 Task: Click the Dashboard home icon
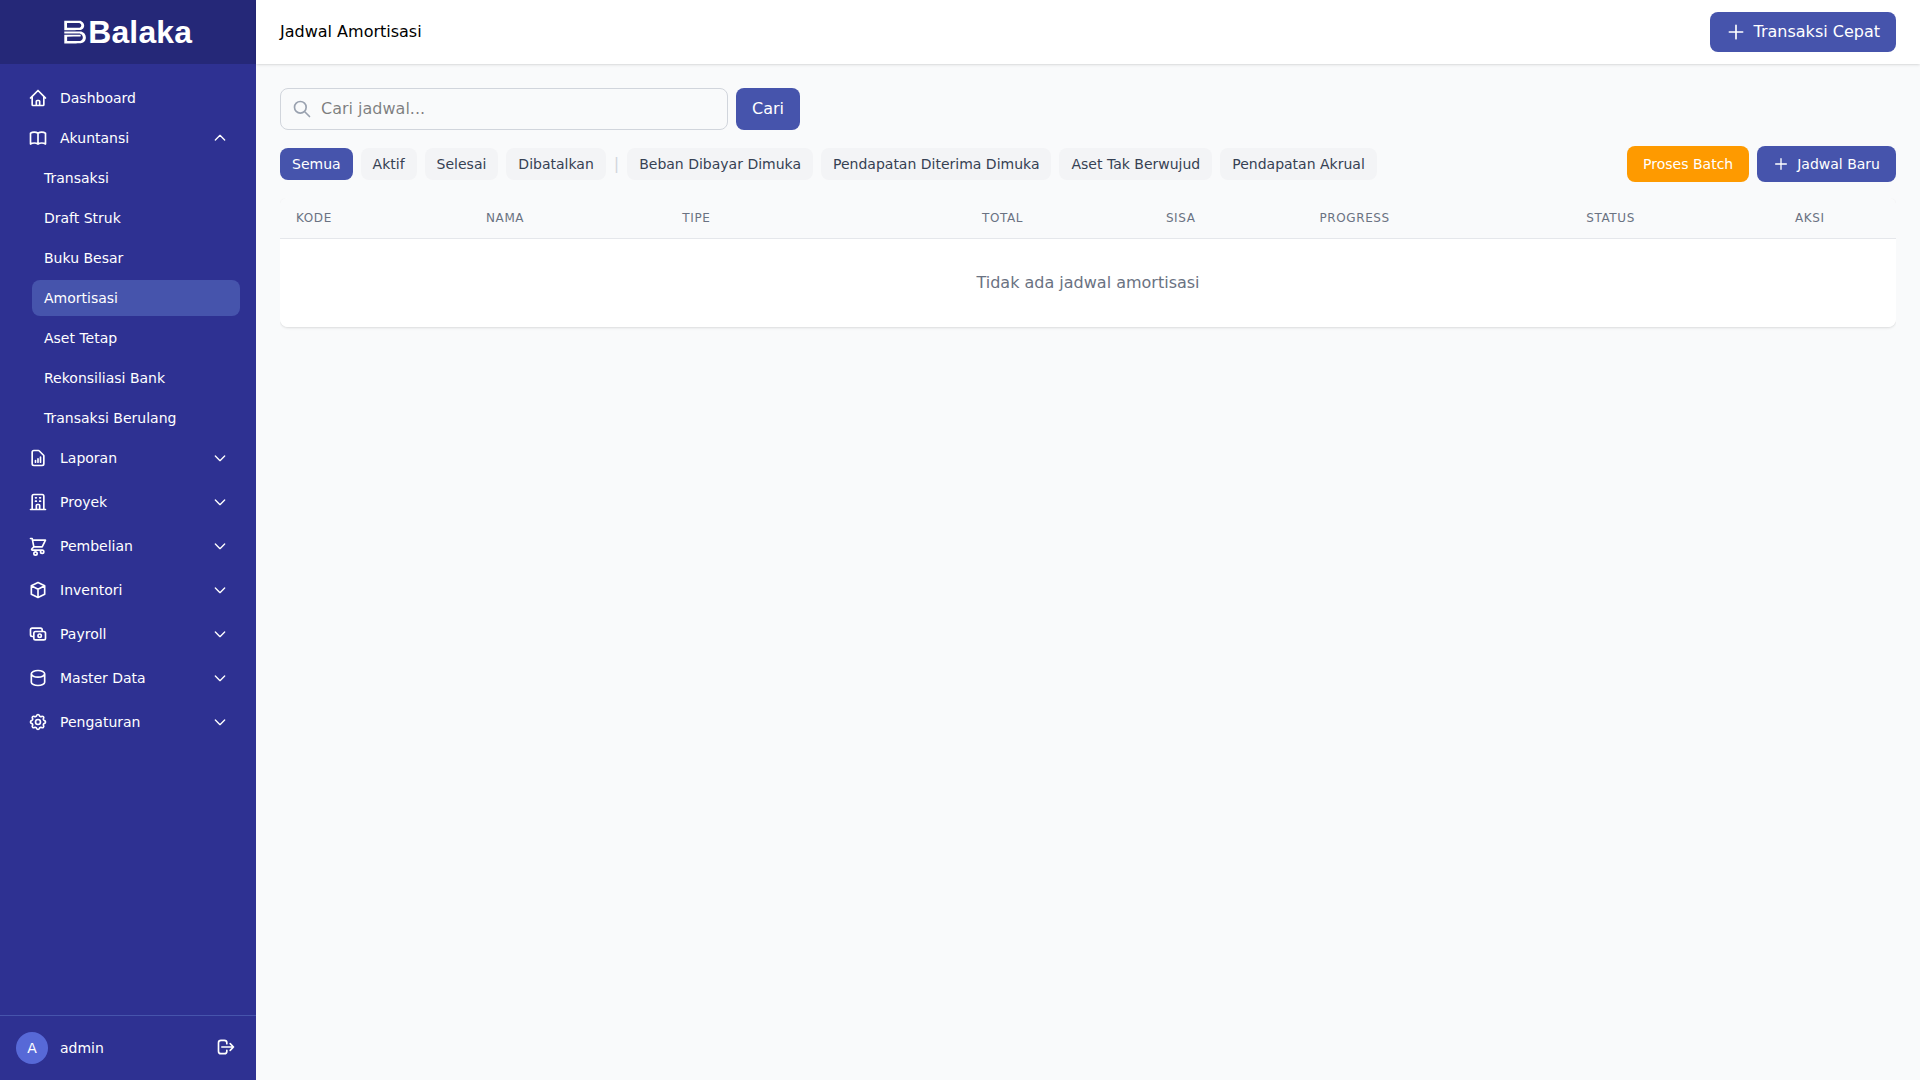[38, 98]
